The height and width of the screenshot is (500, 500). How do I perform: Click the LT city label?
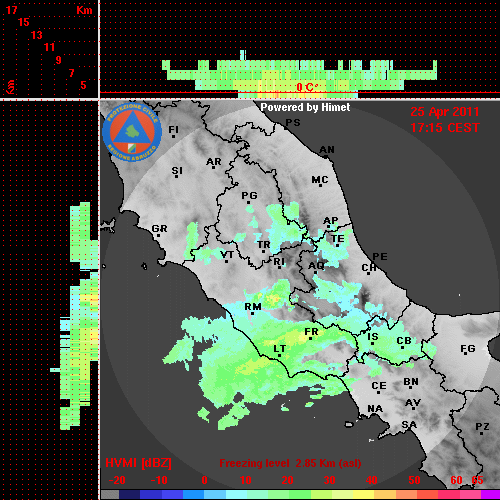tap(279, 350)
